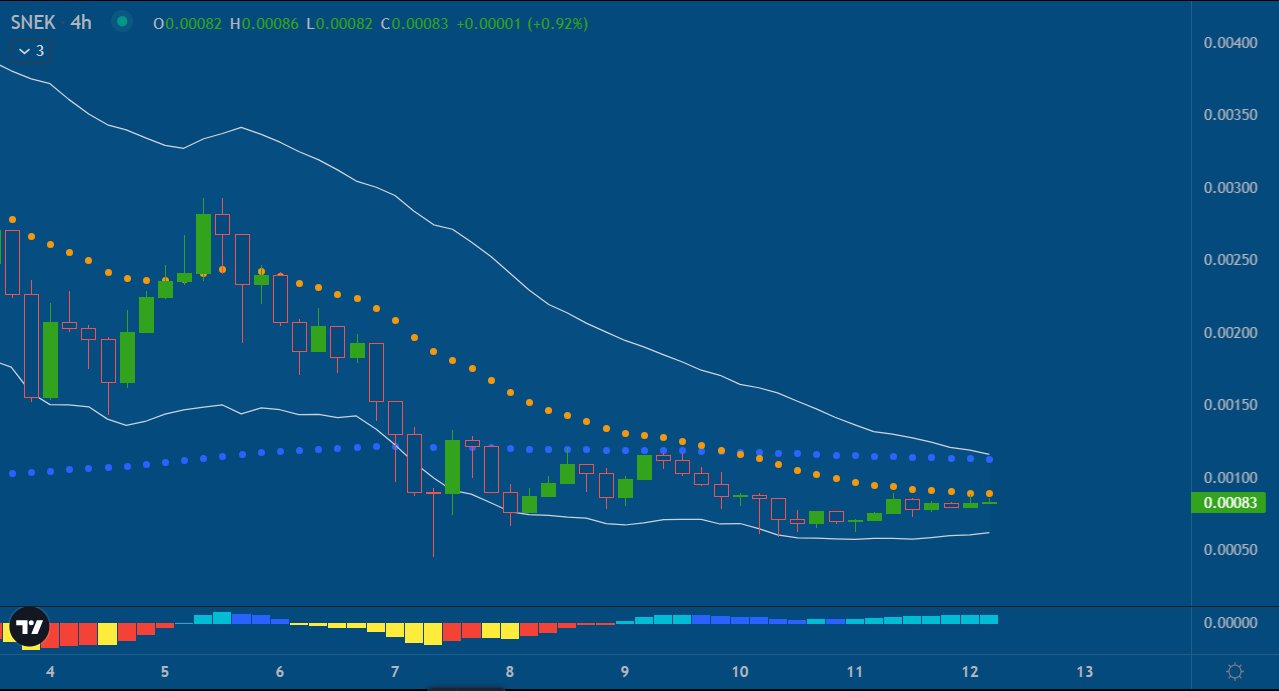Click the TradingView logo icon

(29, 627)
